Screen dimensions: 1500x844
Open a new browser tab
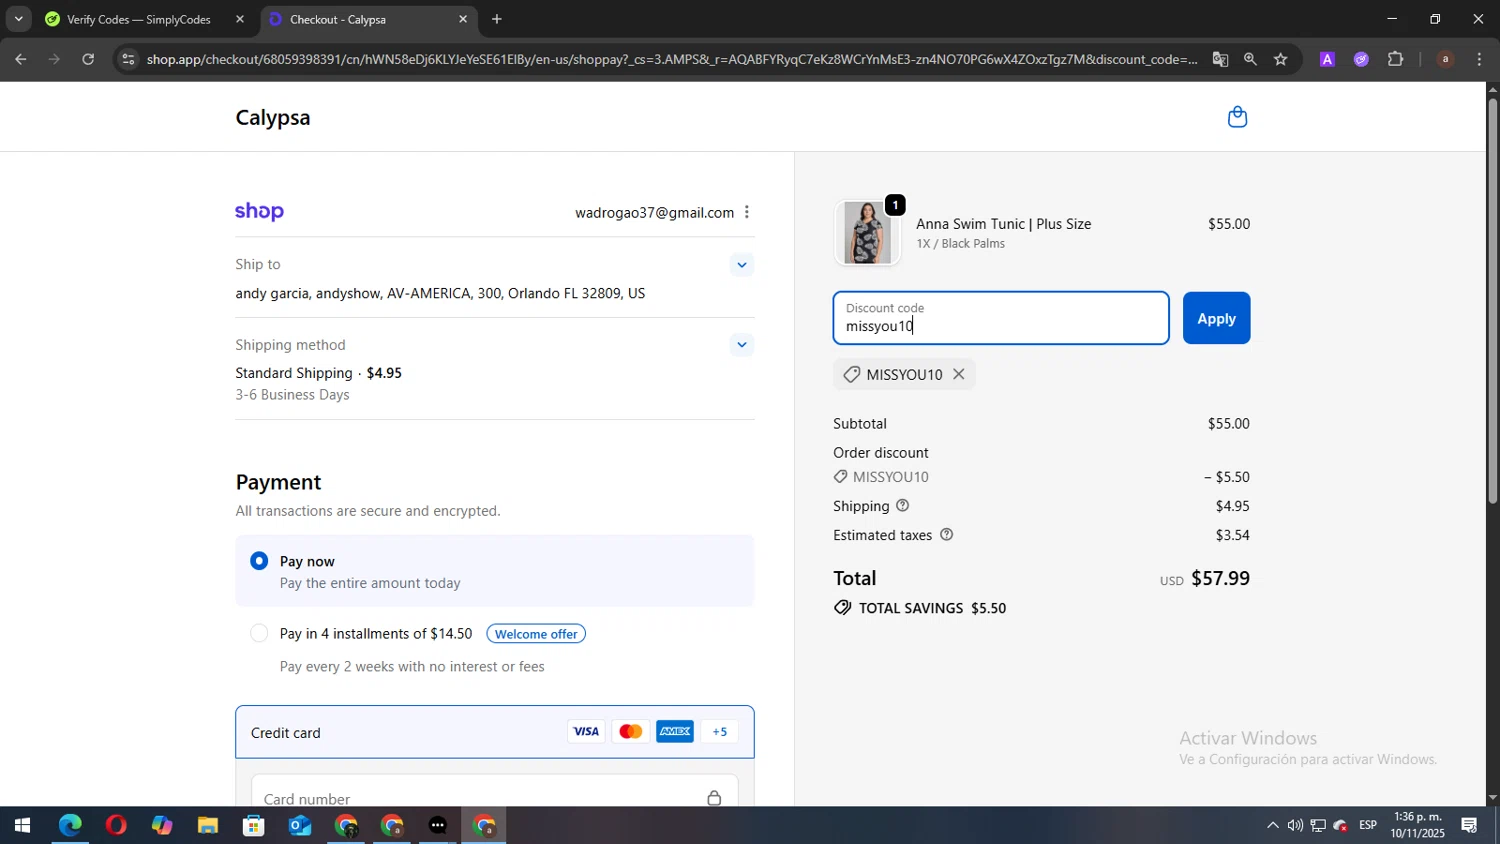497,19
